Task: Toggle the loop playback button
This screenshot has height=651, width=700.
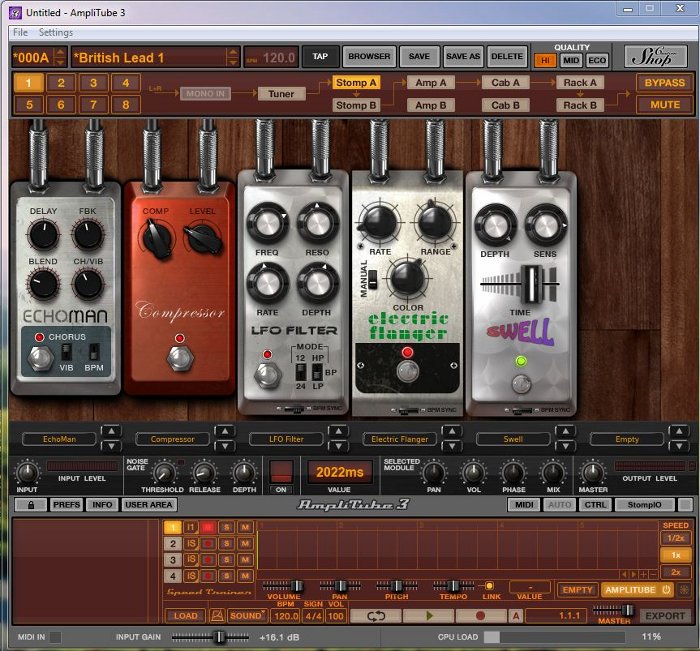Action: [375, 616]
